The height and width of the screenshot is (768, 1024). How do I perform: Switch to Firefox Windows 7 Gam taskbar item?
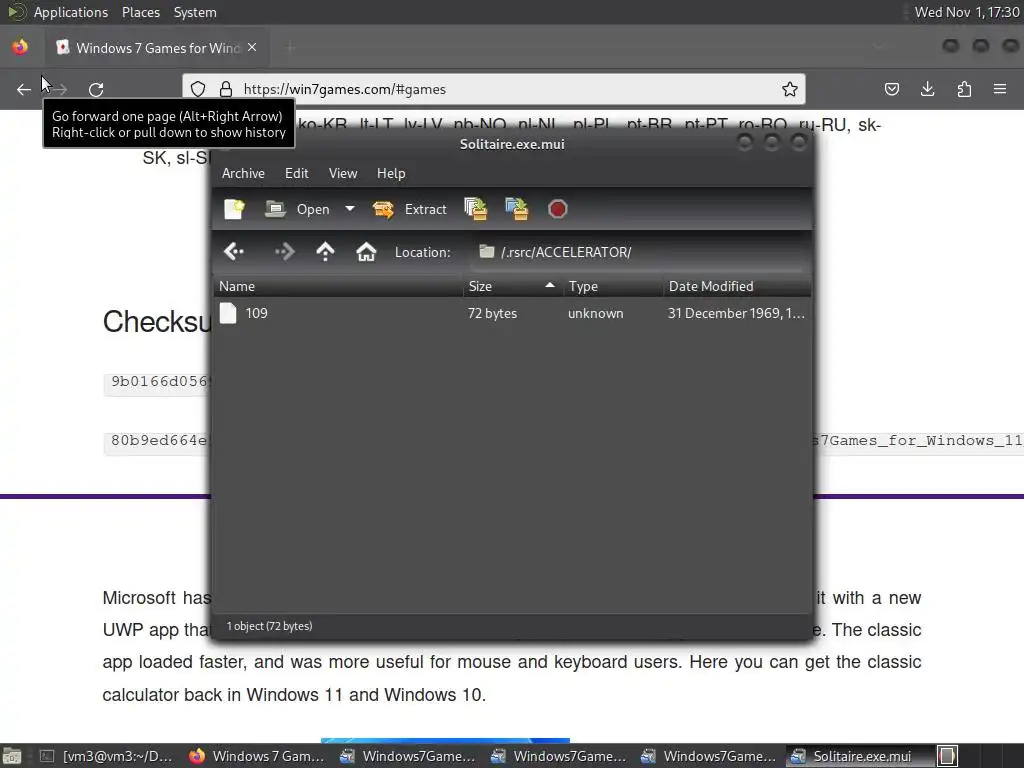click(x=256, y=756)
